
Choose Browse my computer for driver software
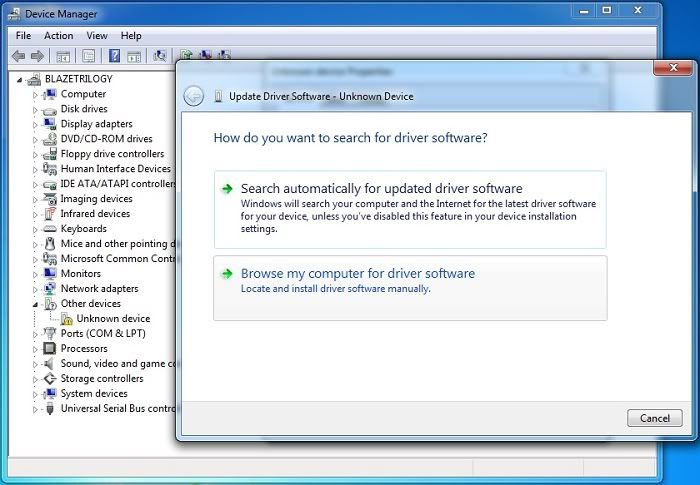[x=410, y=288]
